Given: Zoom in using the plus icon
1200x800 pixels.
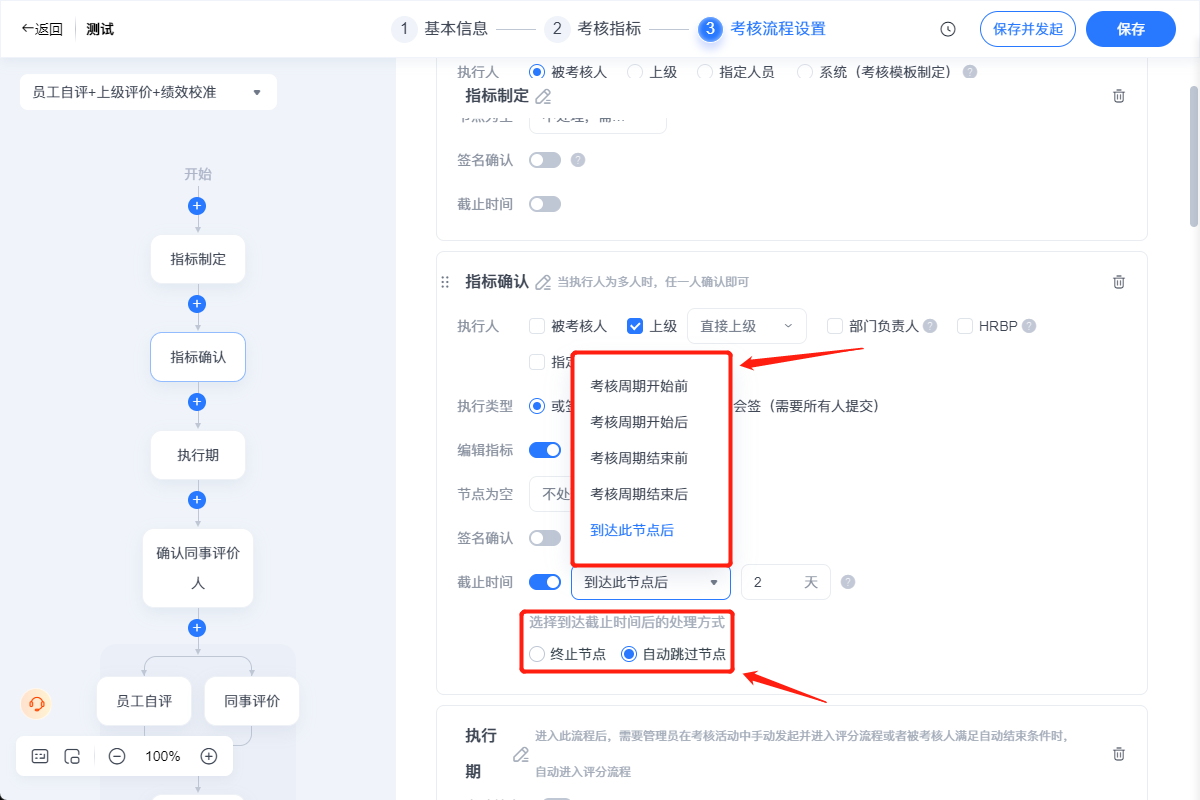Looking at the screenshot, I should pyautogui.click(x=208, y=757).
